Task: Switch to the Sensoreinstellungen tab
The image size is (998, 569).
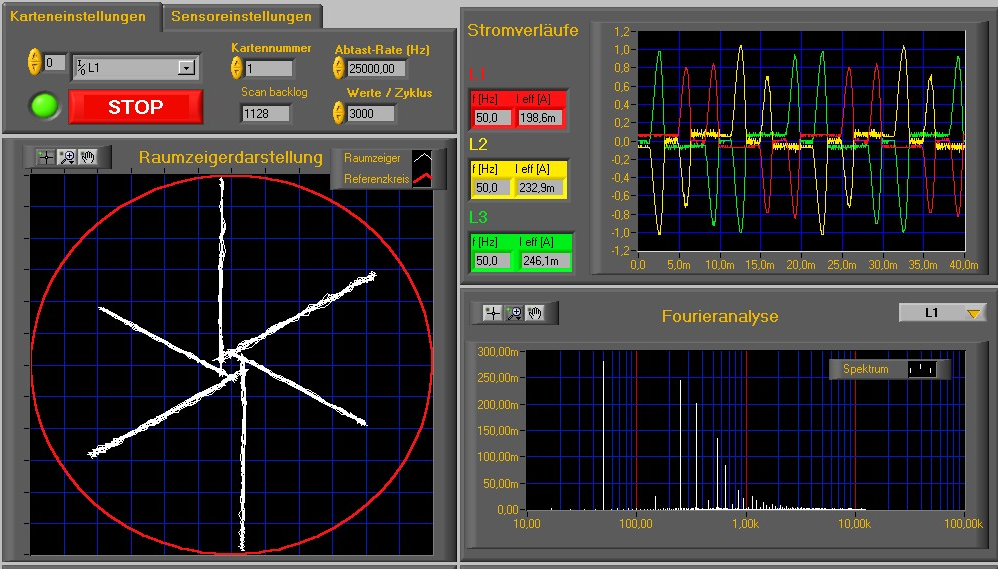Action: tap(241, 16)
